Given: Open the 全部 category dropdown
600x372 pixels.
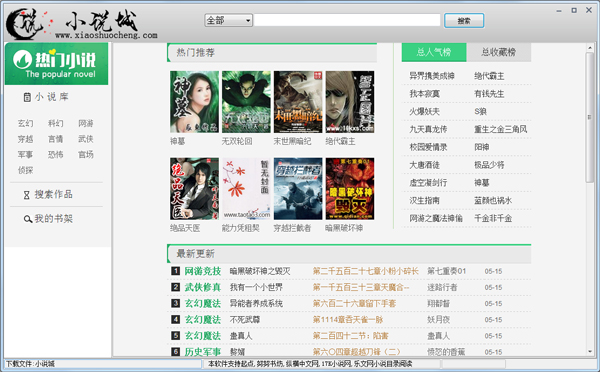Looking at the screenshot, I should [228, 20].
